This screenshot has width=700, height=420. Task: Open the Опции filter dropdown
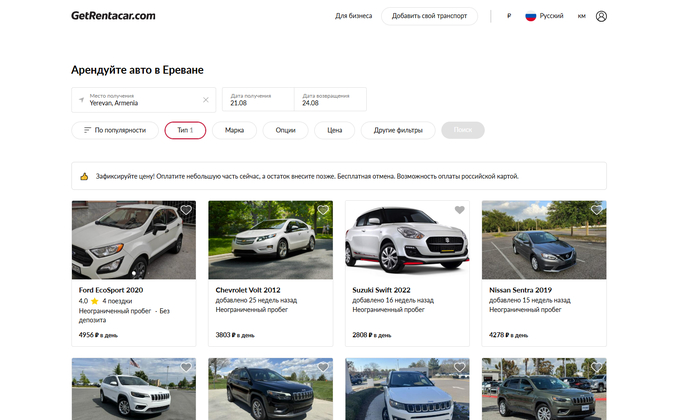tap(285, 130)
